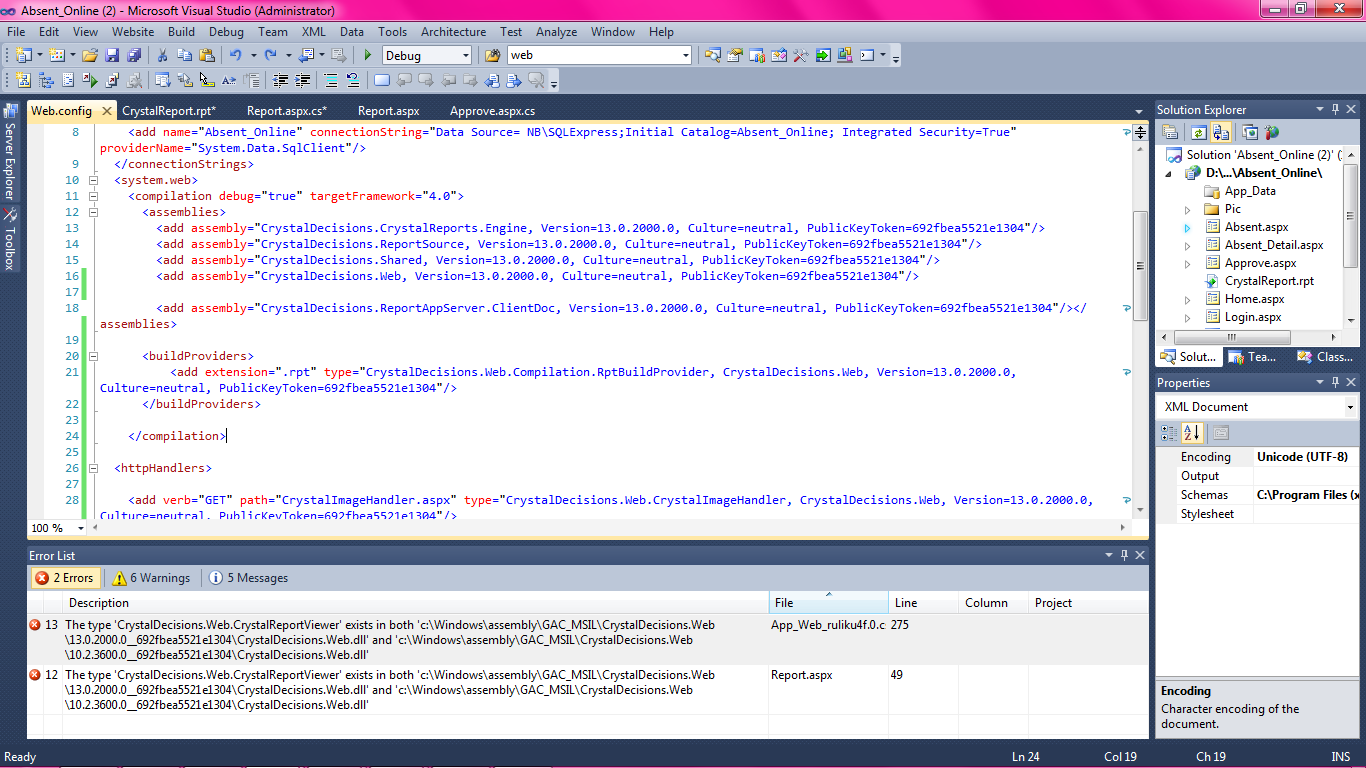Click the Cut scissors icon
This screenshot has height=768, width=1366.
tap(162, 56)
